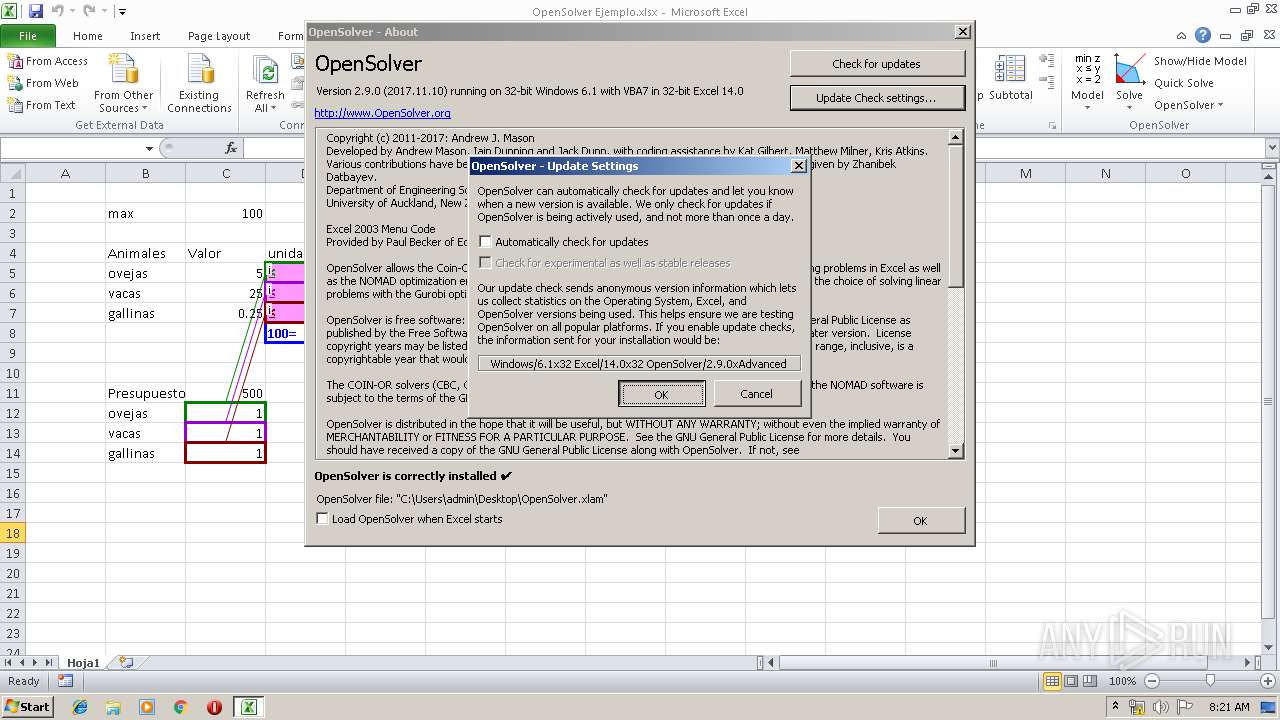Tick Check for experimental releases checkbox
1280x720 pixels.
click(486, 263)
